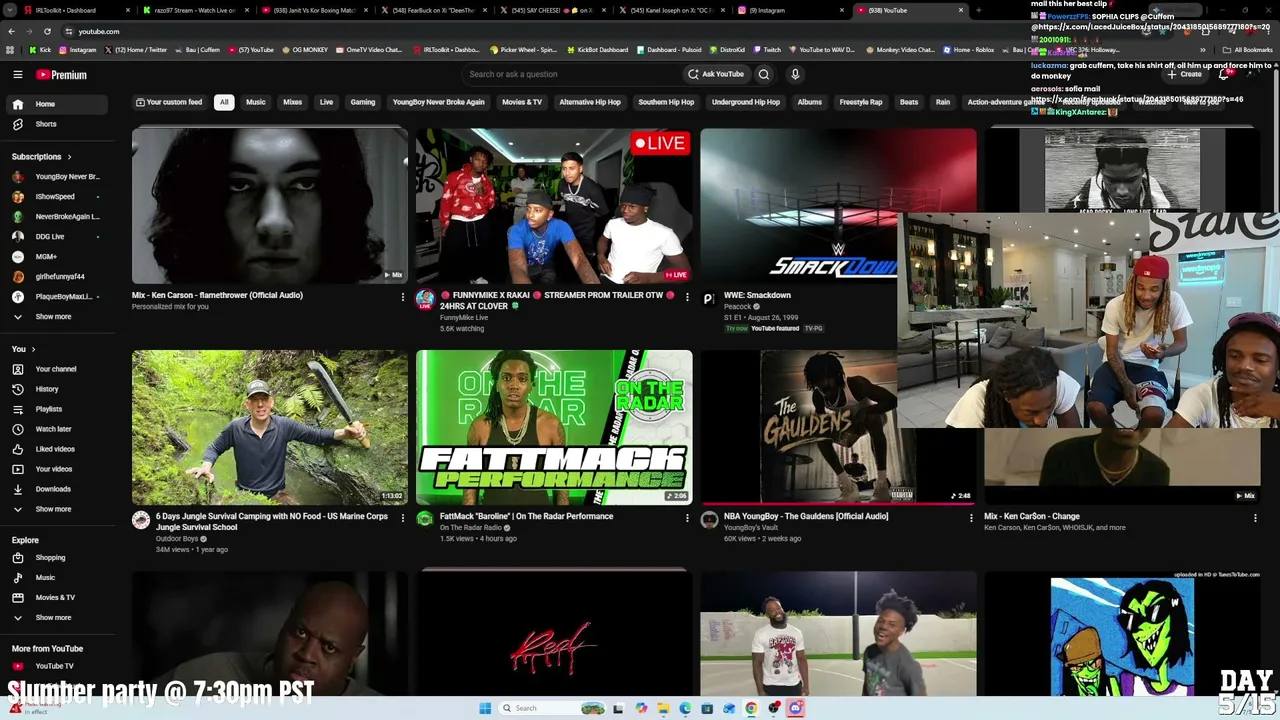Select the Music filter chip
Image resolution: width=1280 pixels, height=720 pixels.
click(x=256, y=102)
